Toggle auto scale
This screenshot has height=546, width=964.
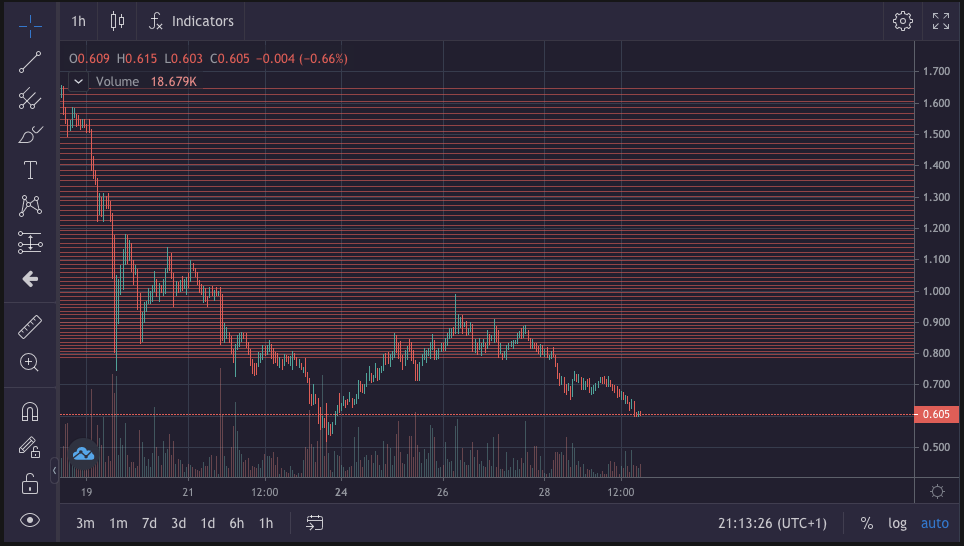click(934, 523)
